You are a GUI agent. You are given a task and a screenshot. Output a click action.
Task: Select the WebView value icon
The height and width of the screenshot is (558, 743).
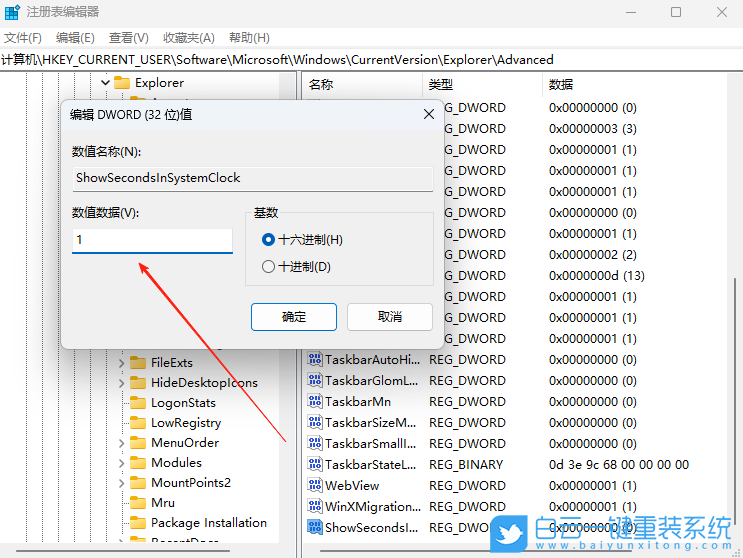point(315,485)
